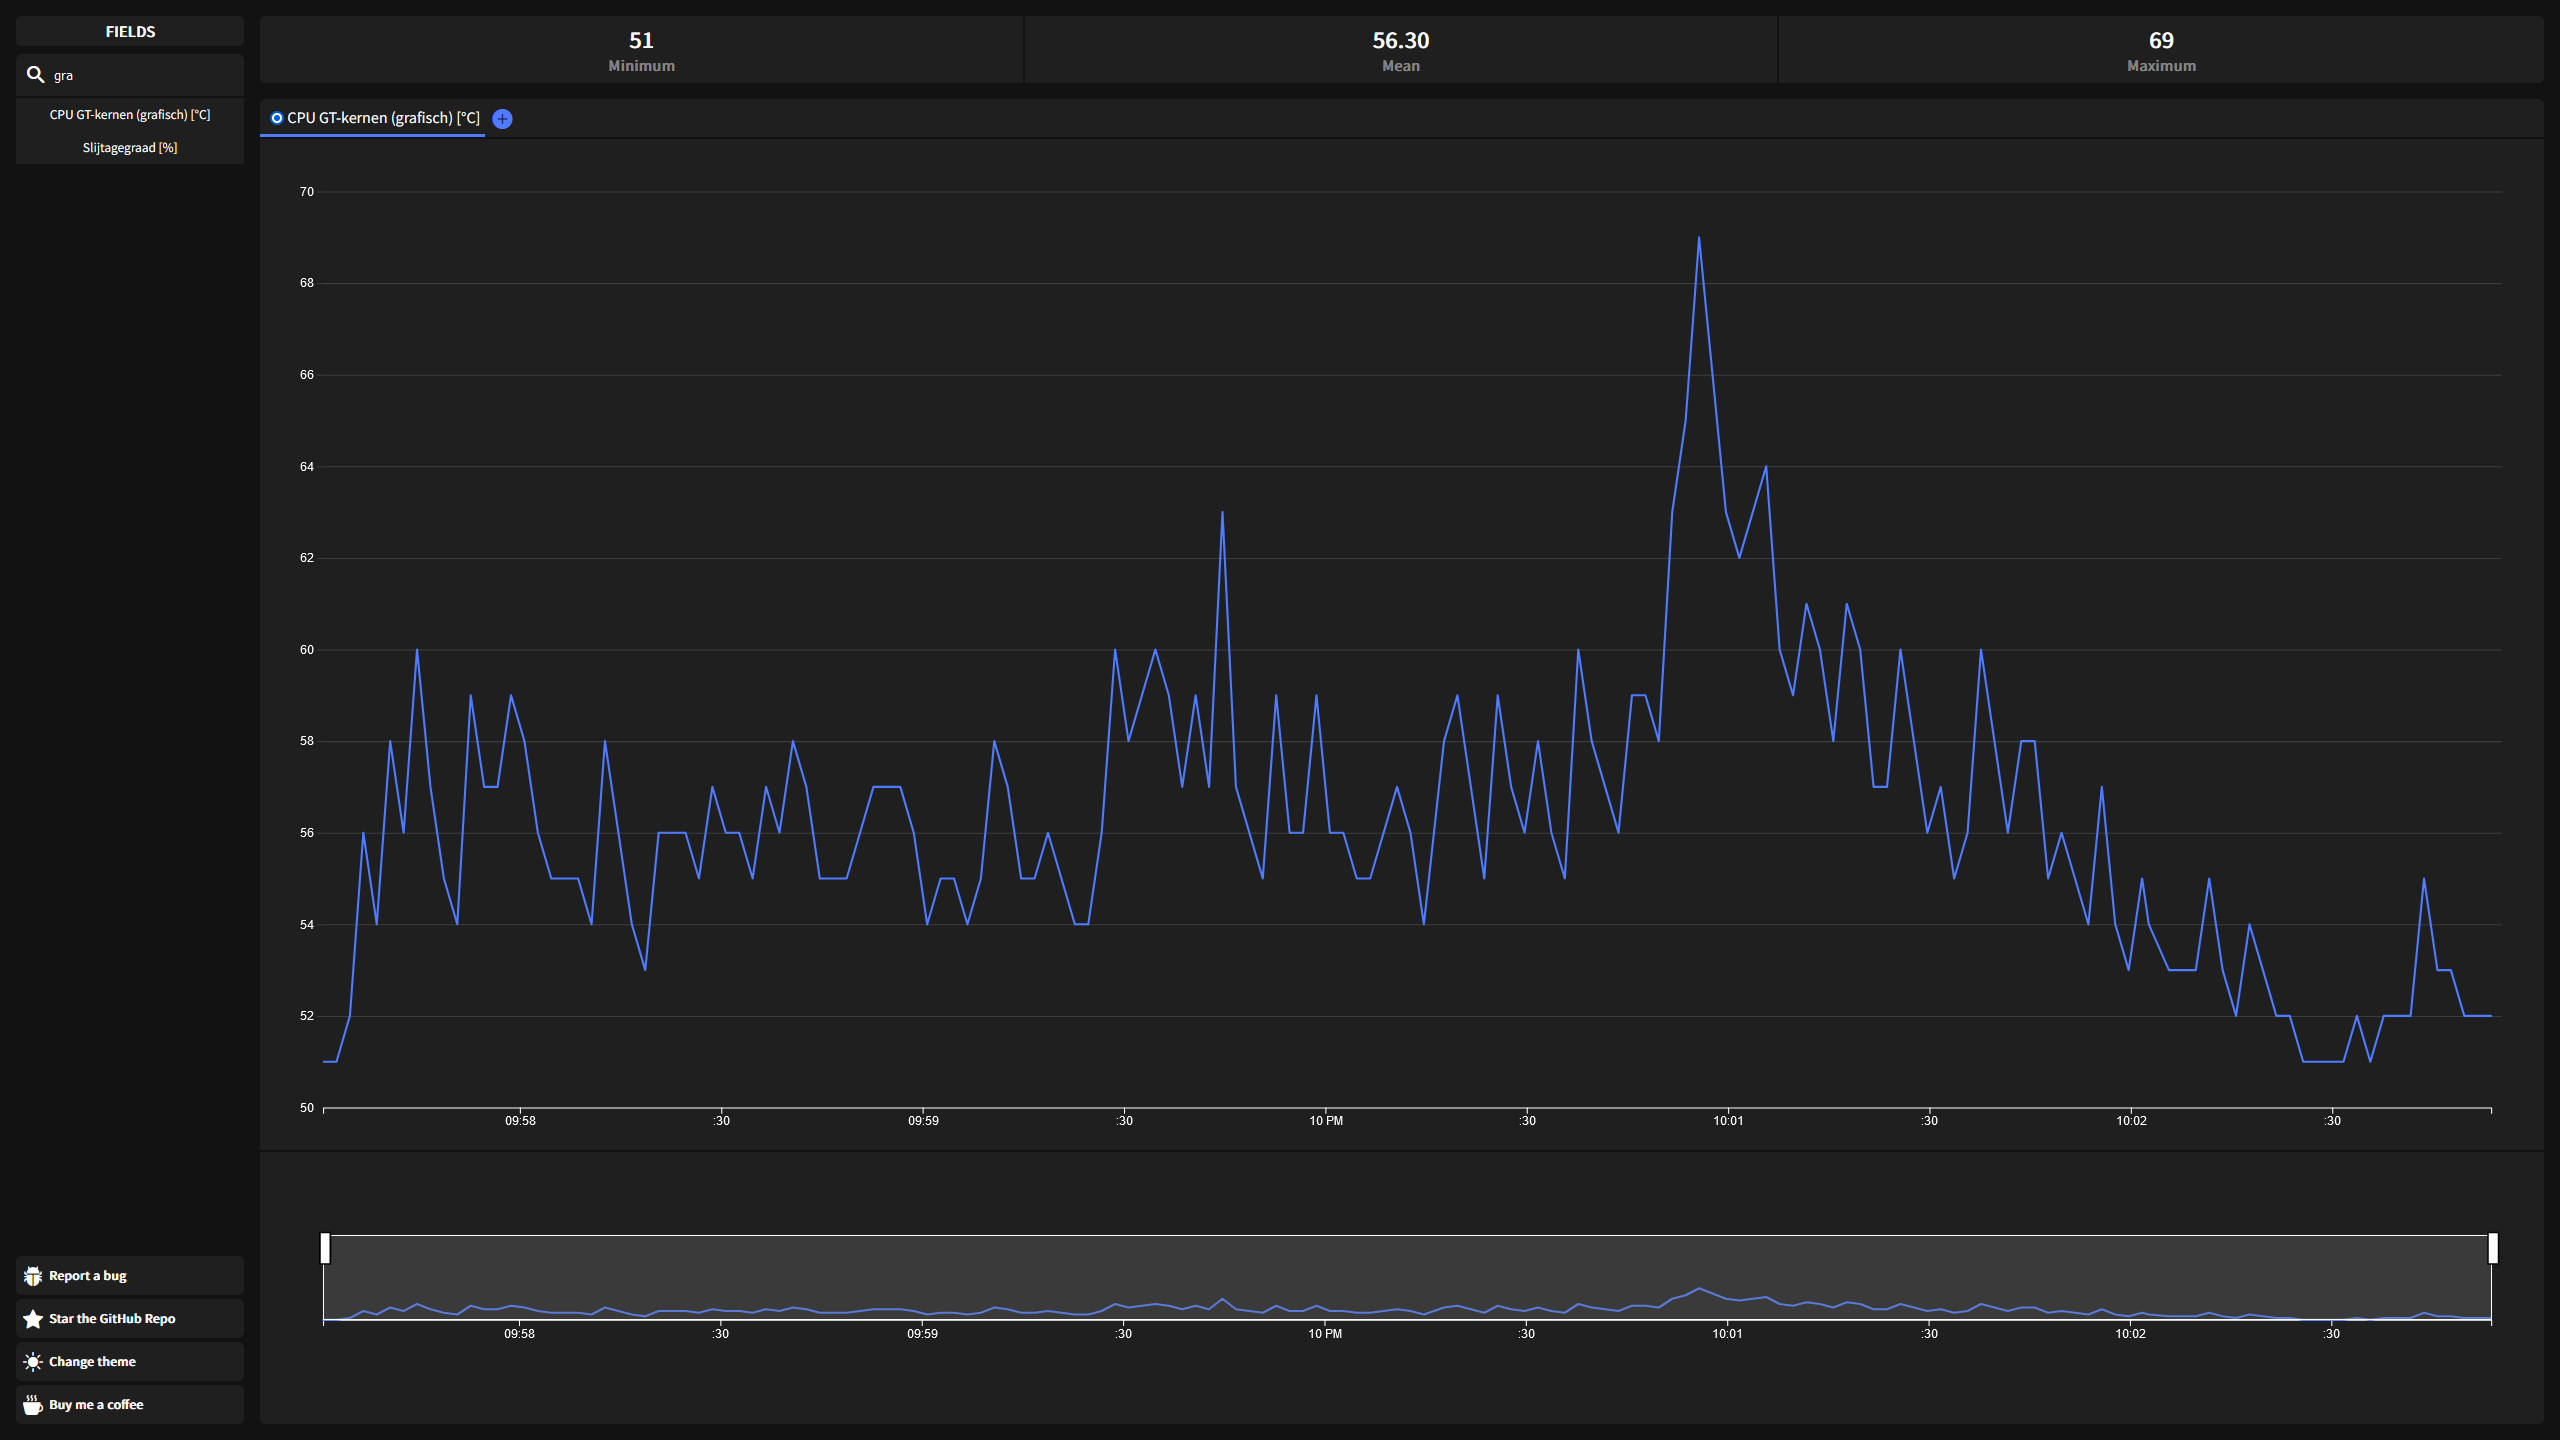2560x1440 pixels.
Task: Click the blue plus add-chart icon
Action: click(x=502, y=119)
